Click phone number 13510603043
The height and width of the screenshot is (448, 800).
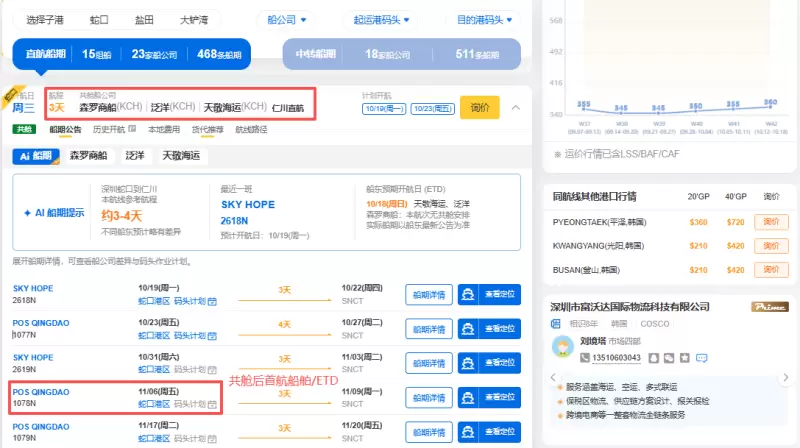616,358
